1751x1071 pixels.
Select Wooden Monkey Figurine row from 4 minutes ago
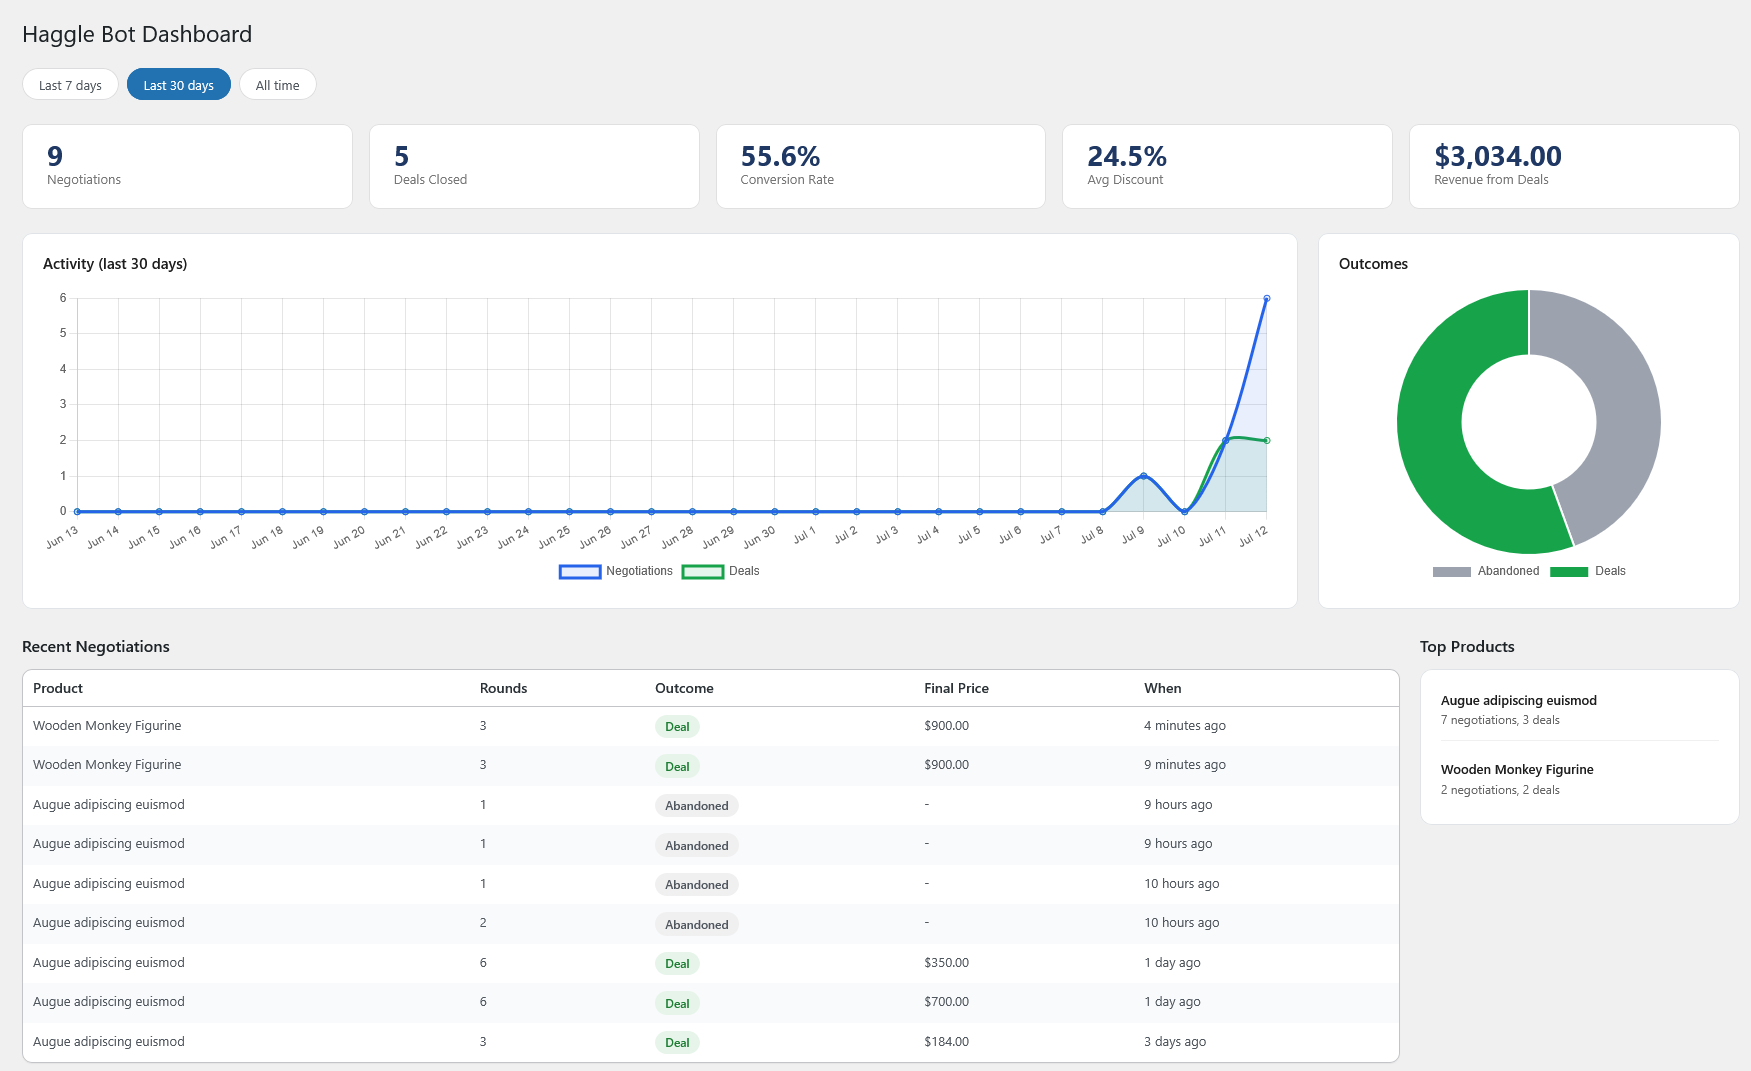[x=710, y=726]
